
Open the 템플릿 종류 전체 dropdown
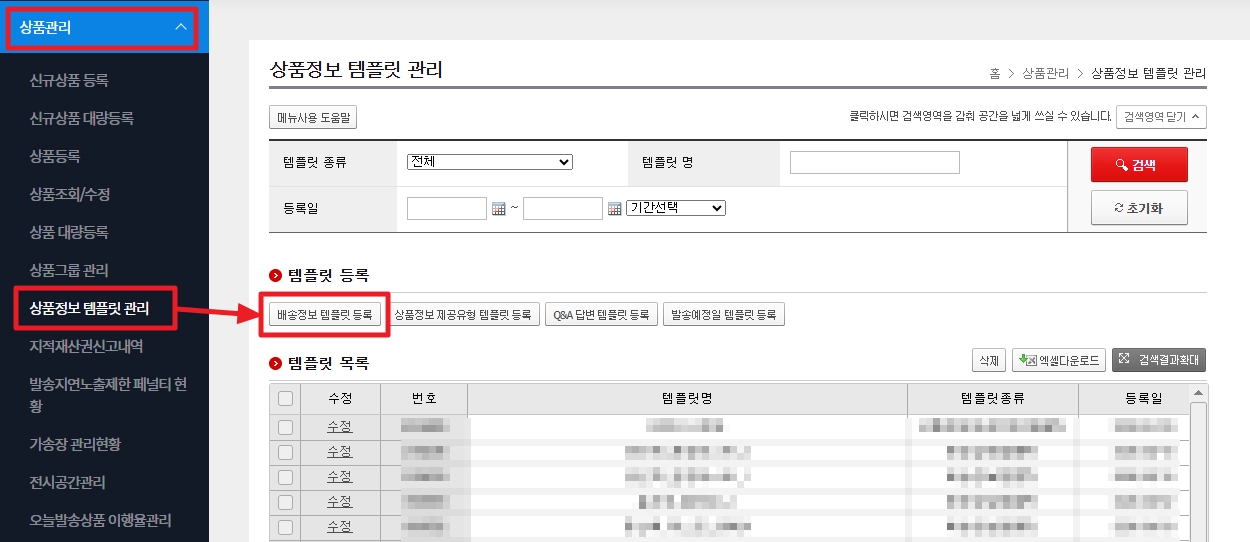click(490, 162)
